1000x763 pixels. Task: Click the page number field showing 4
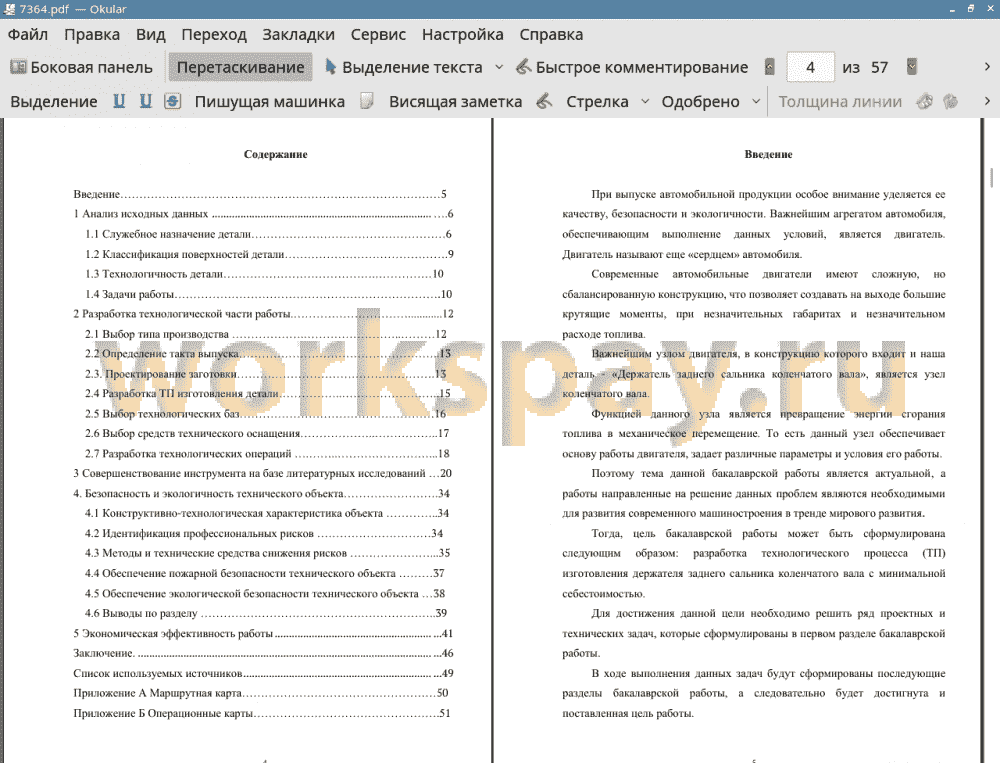pos(811,67)
